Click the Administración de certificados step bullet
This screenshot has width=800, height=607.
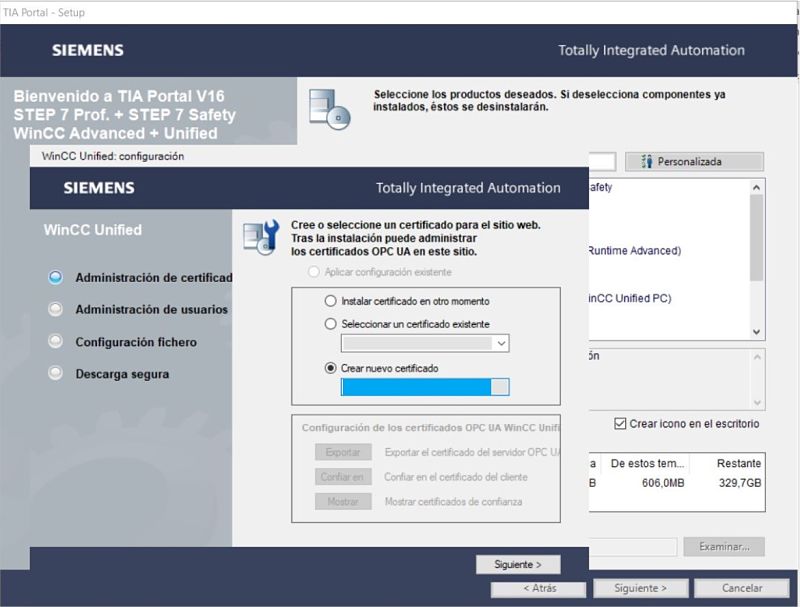[x=56, y=278]
